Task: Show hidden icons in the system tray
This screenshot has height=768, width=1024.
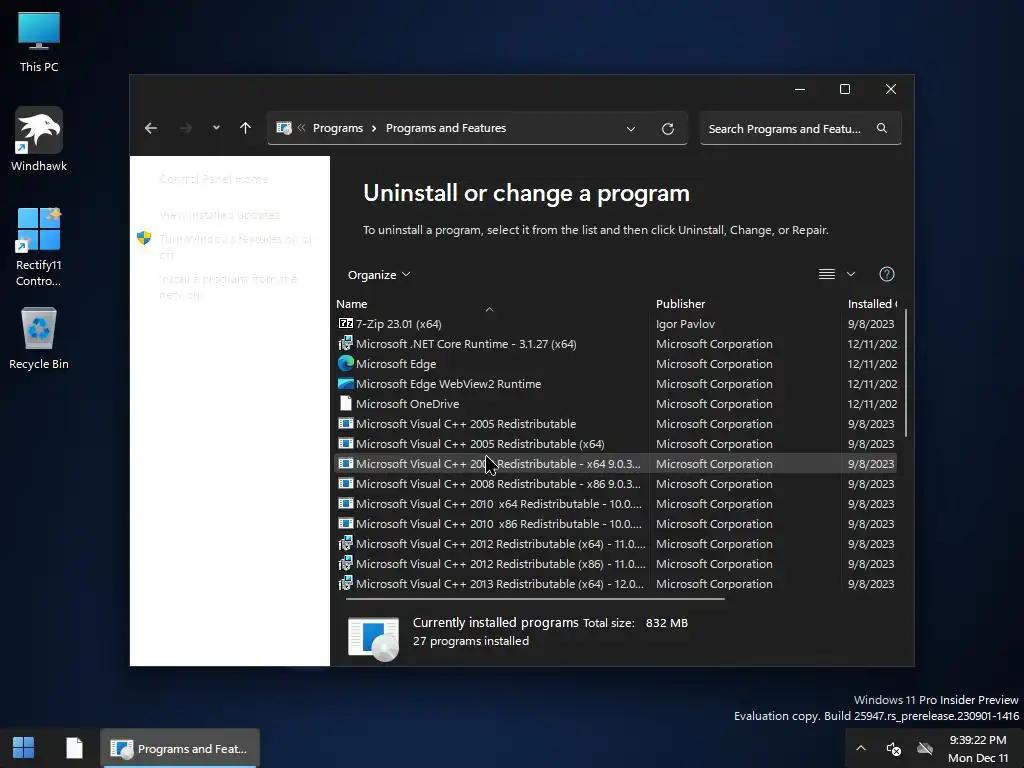Action: click(x=861, y=748)
